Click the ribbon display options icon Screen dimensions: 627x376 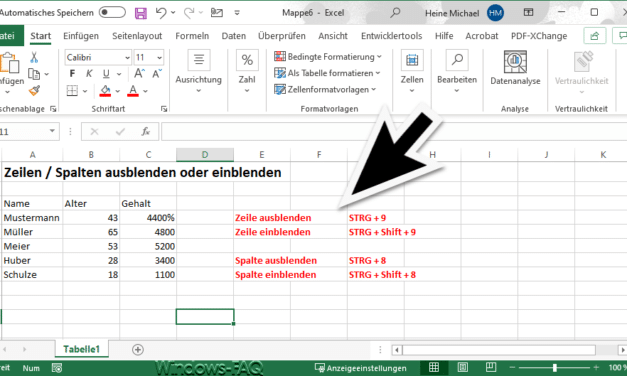coord(528,13)
